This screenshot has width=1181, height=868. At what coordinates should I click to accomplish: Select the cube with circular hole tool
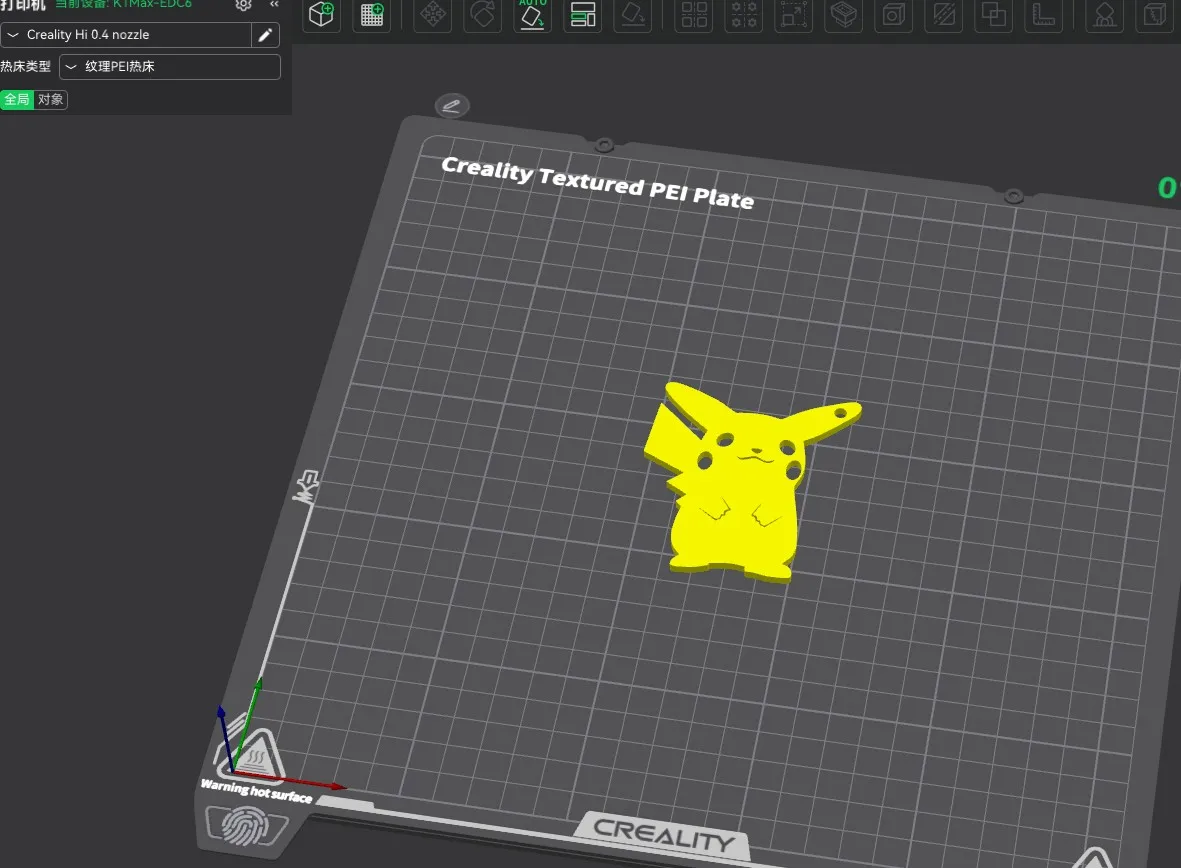click(x=894, y=14)
